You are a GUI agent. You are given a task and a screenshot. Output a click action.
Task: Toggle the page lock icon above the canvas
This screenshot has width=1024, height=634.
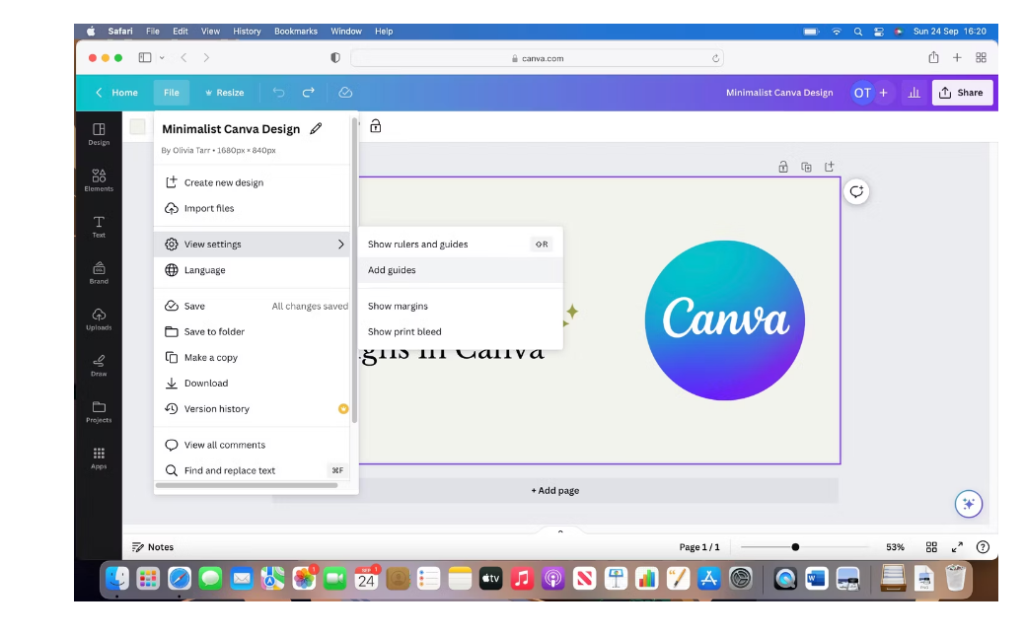(x=783, y=167)
